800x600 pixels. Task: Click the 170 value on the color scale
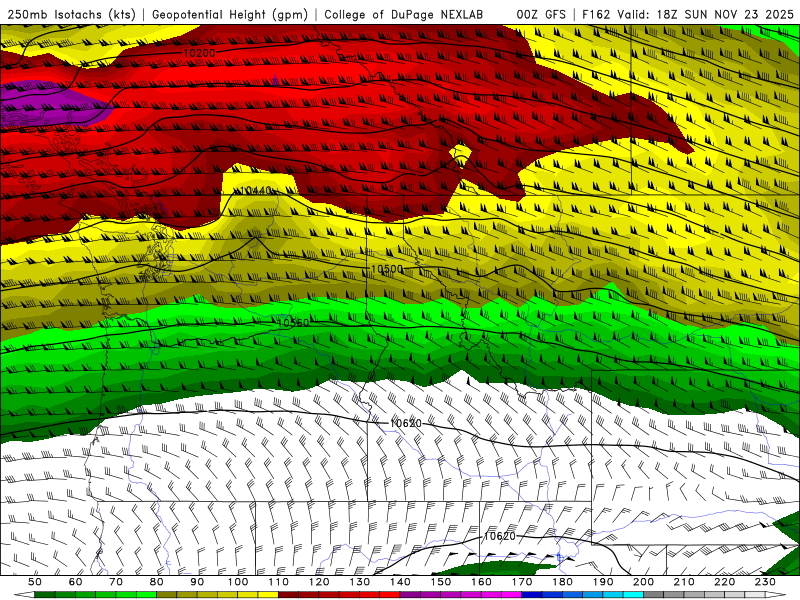tap(522, 582)
